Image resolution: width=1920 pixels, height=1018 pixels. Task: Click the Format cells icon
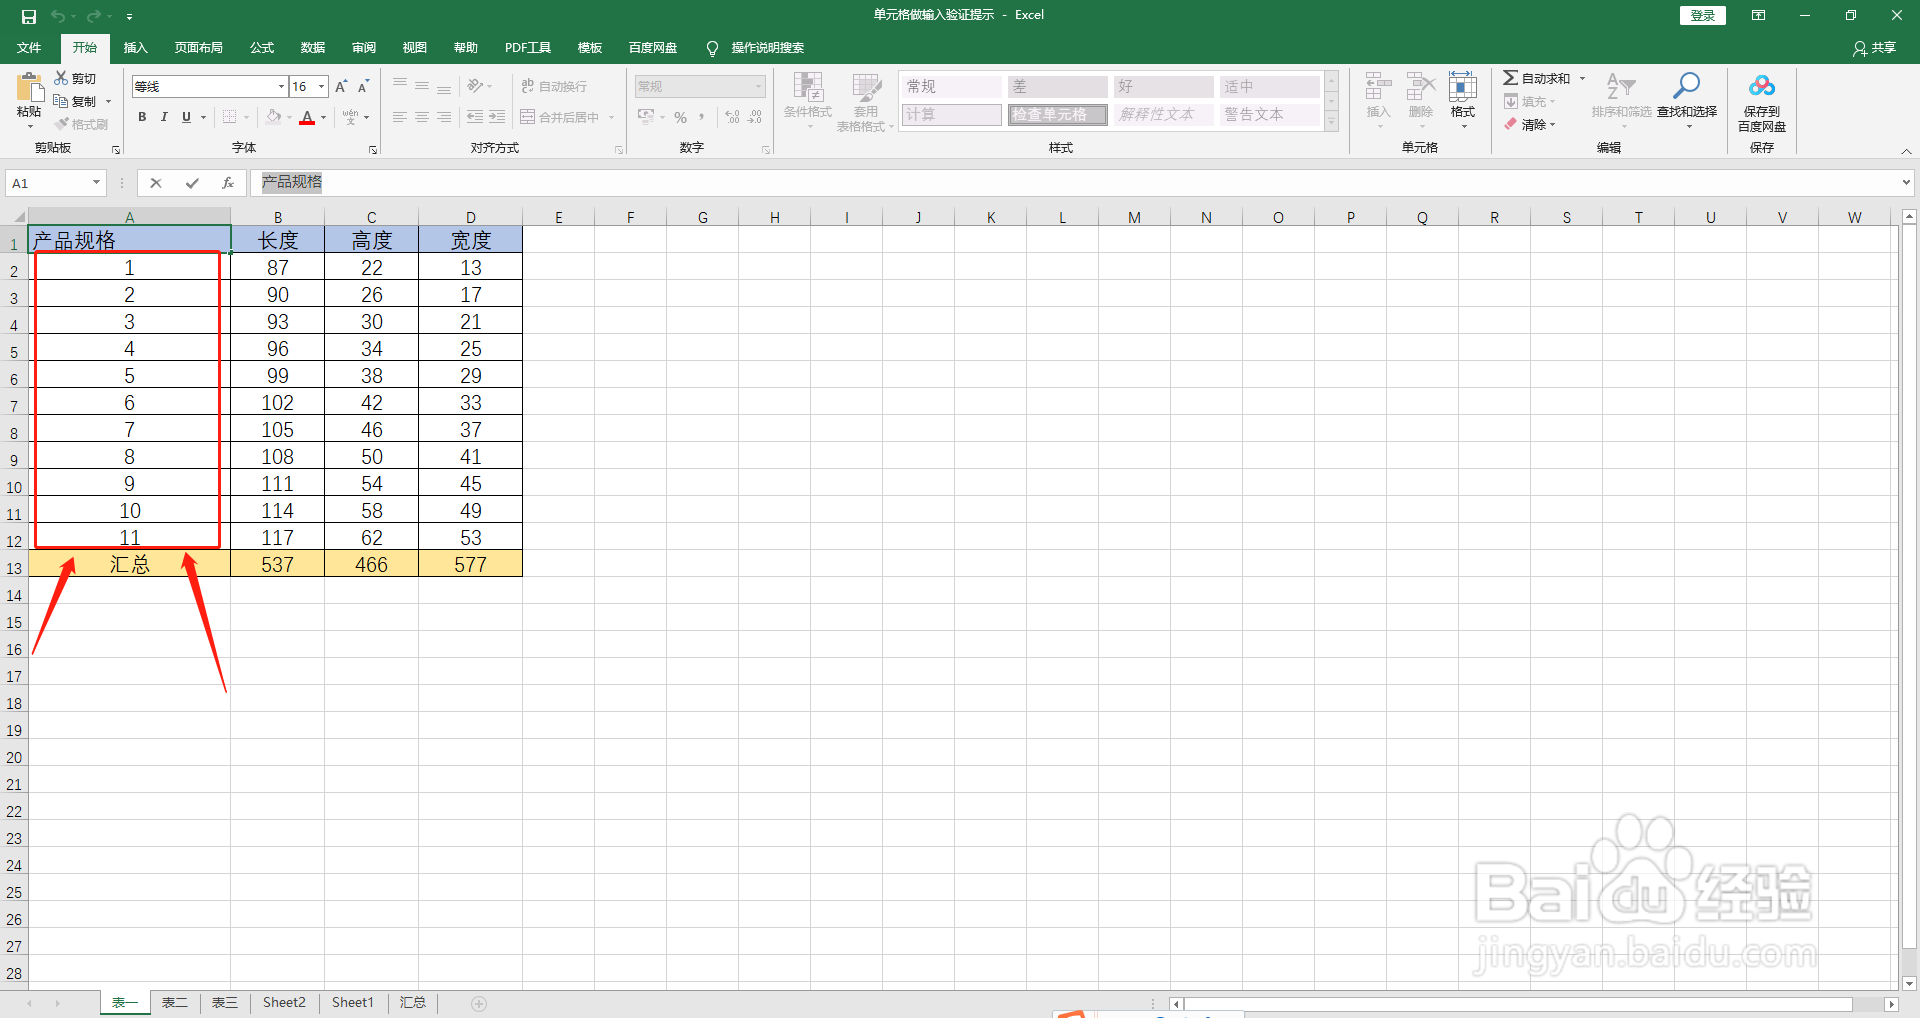pyautogui.click(x=1463, y=87)
